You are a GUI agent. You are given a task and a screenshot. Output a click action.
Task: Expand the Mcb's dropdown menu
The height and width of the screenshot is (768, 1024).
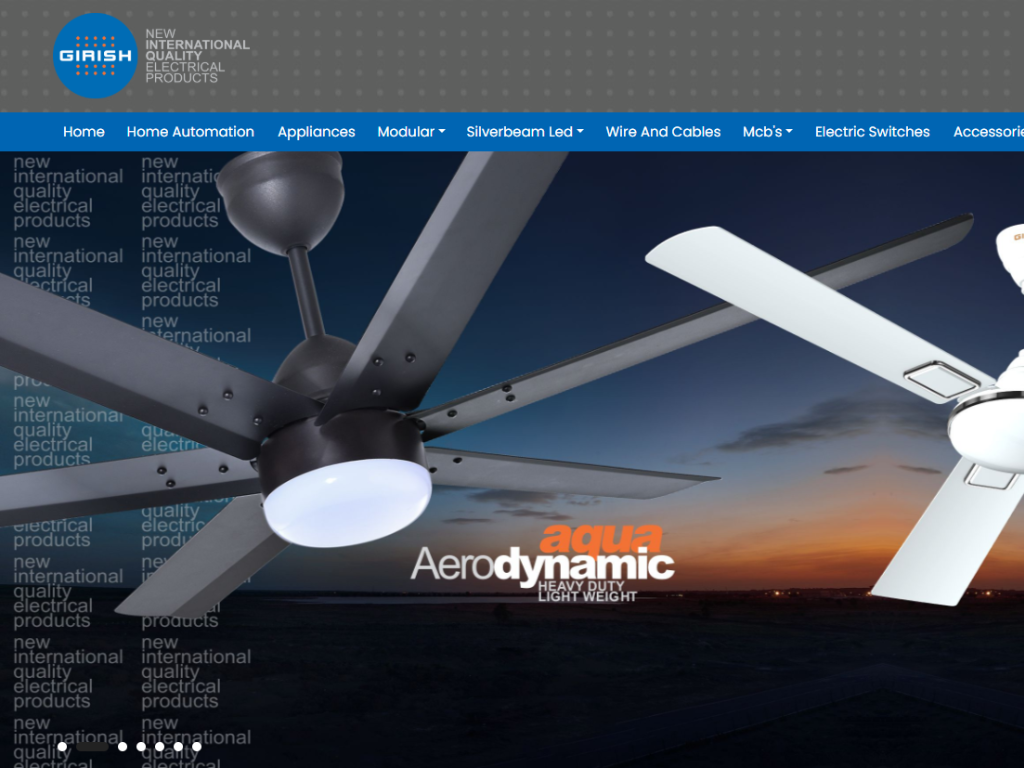767,132
